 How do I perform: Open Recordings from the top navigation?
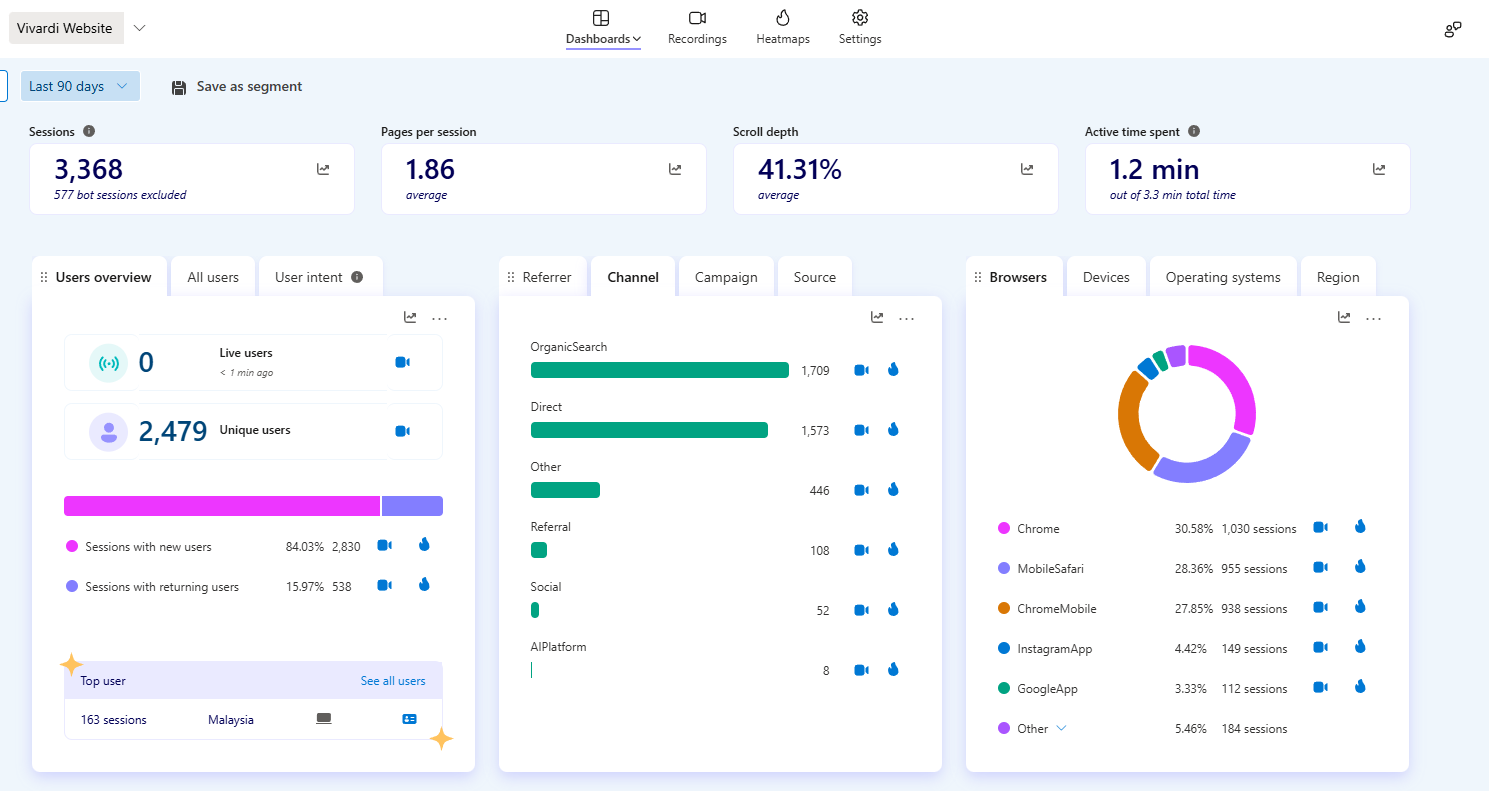[x=697, y=27]
